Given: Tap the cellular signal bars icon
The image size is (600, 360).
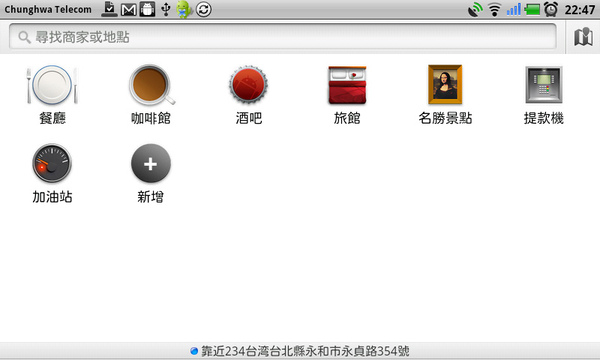Looking at the screenshot, I should [x=514, y=10].
